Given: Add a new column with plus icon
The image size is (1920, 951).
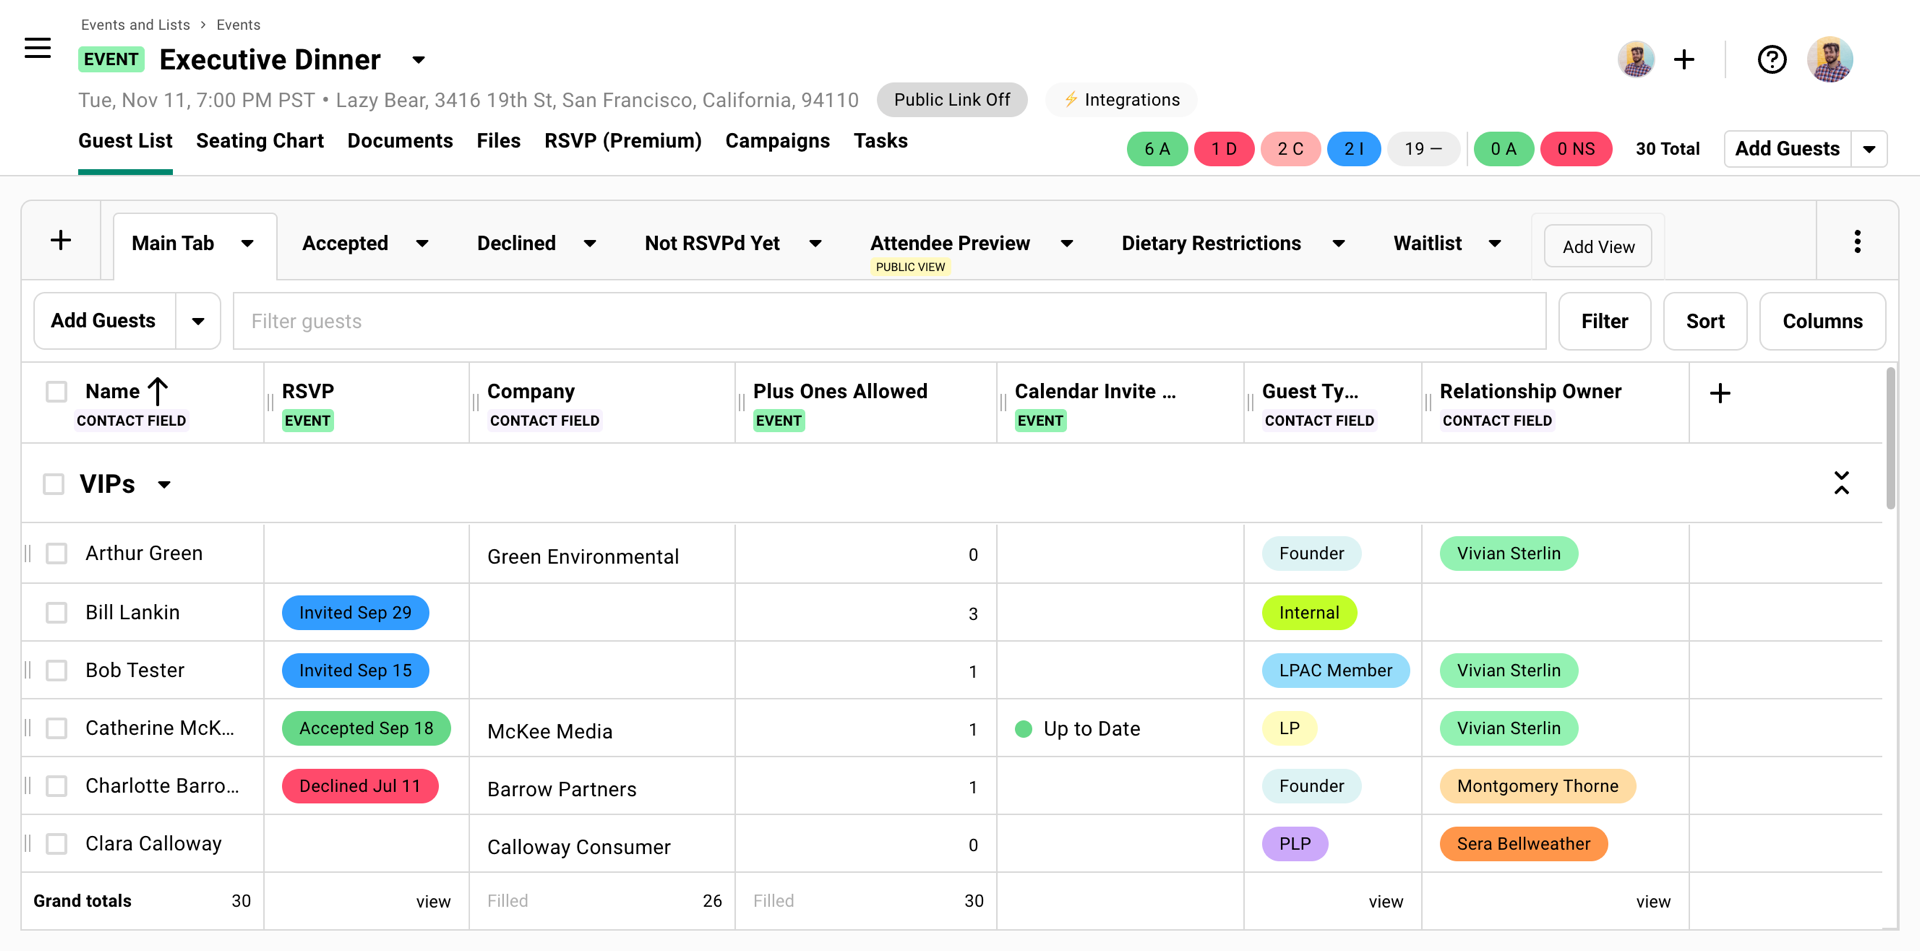Looking at the screenshot, I should (1719, 394).
